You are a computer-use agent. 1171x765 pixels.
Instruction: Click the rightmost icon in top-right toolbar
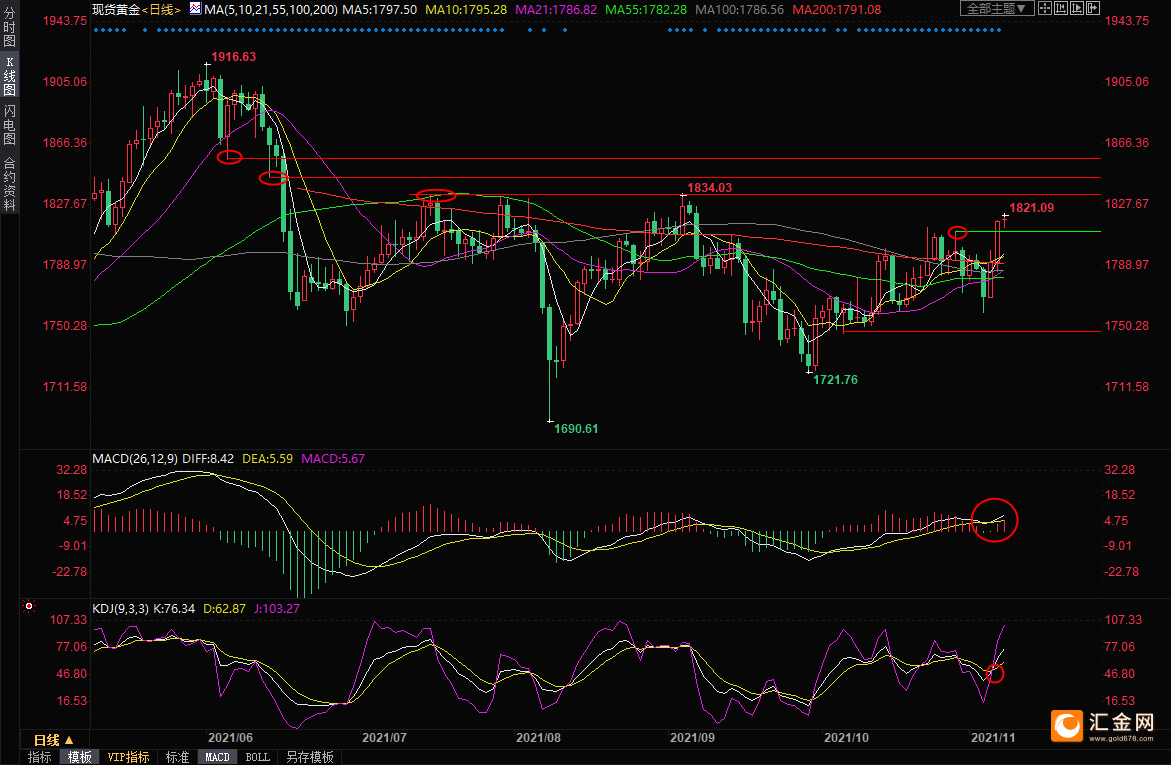tap(1094, 9)
